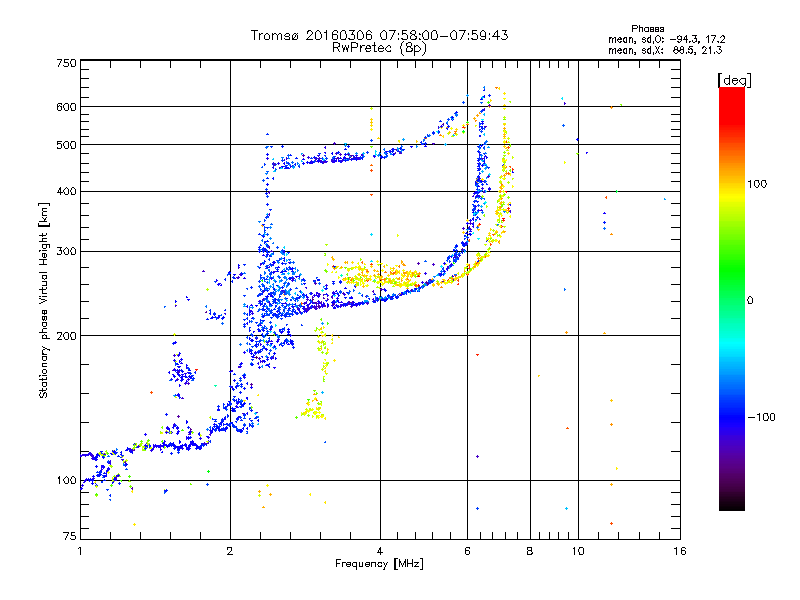Click the y-axis tick label '500'
Viewport: 800px width, 600px height.
coord(66,145)
